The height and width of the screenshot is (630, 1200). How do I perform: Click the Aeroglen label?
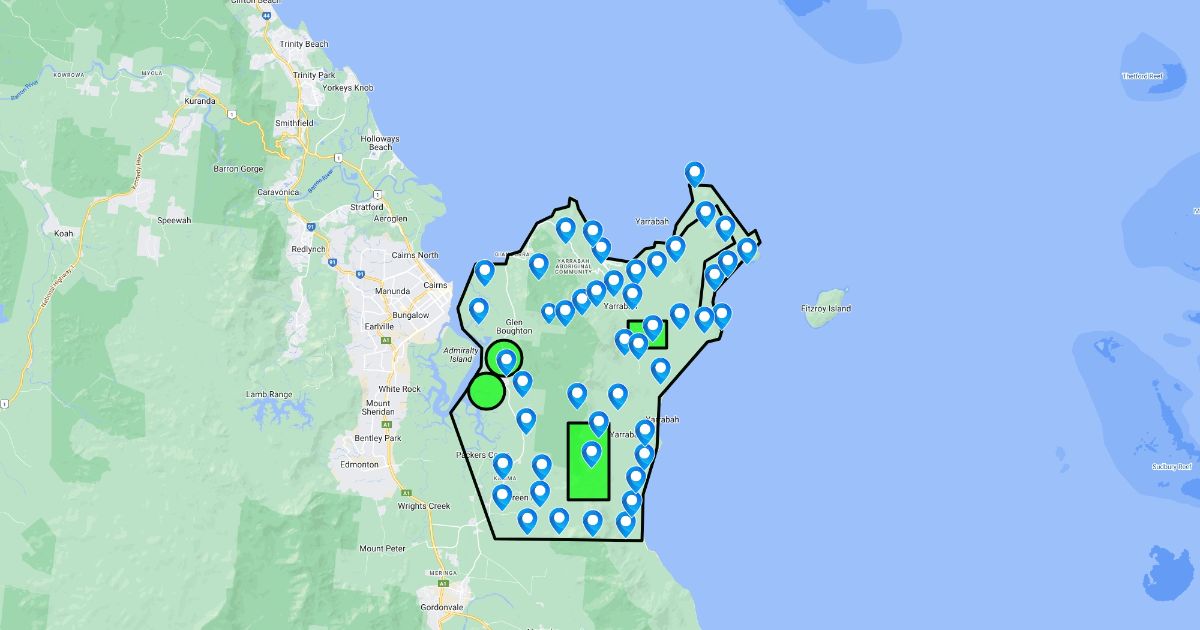(391, 218)
